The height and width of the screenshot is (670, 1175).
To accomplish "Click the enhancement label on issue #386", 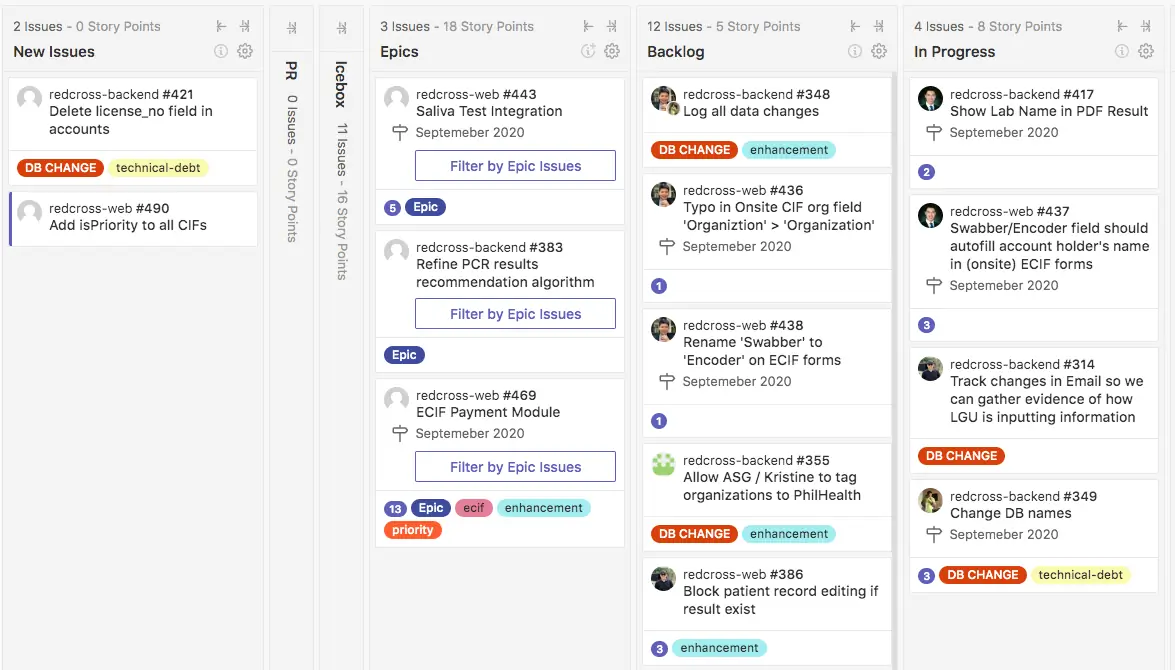I will pos(719,648).
